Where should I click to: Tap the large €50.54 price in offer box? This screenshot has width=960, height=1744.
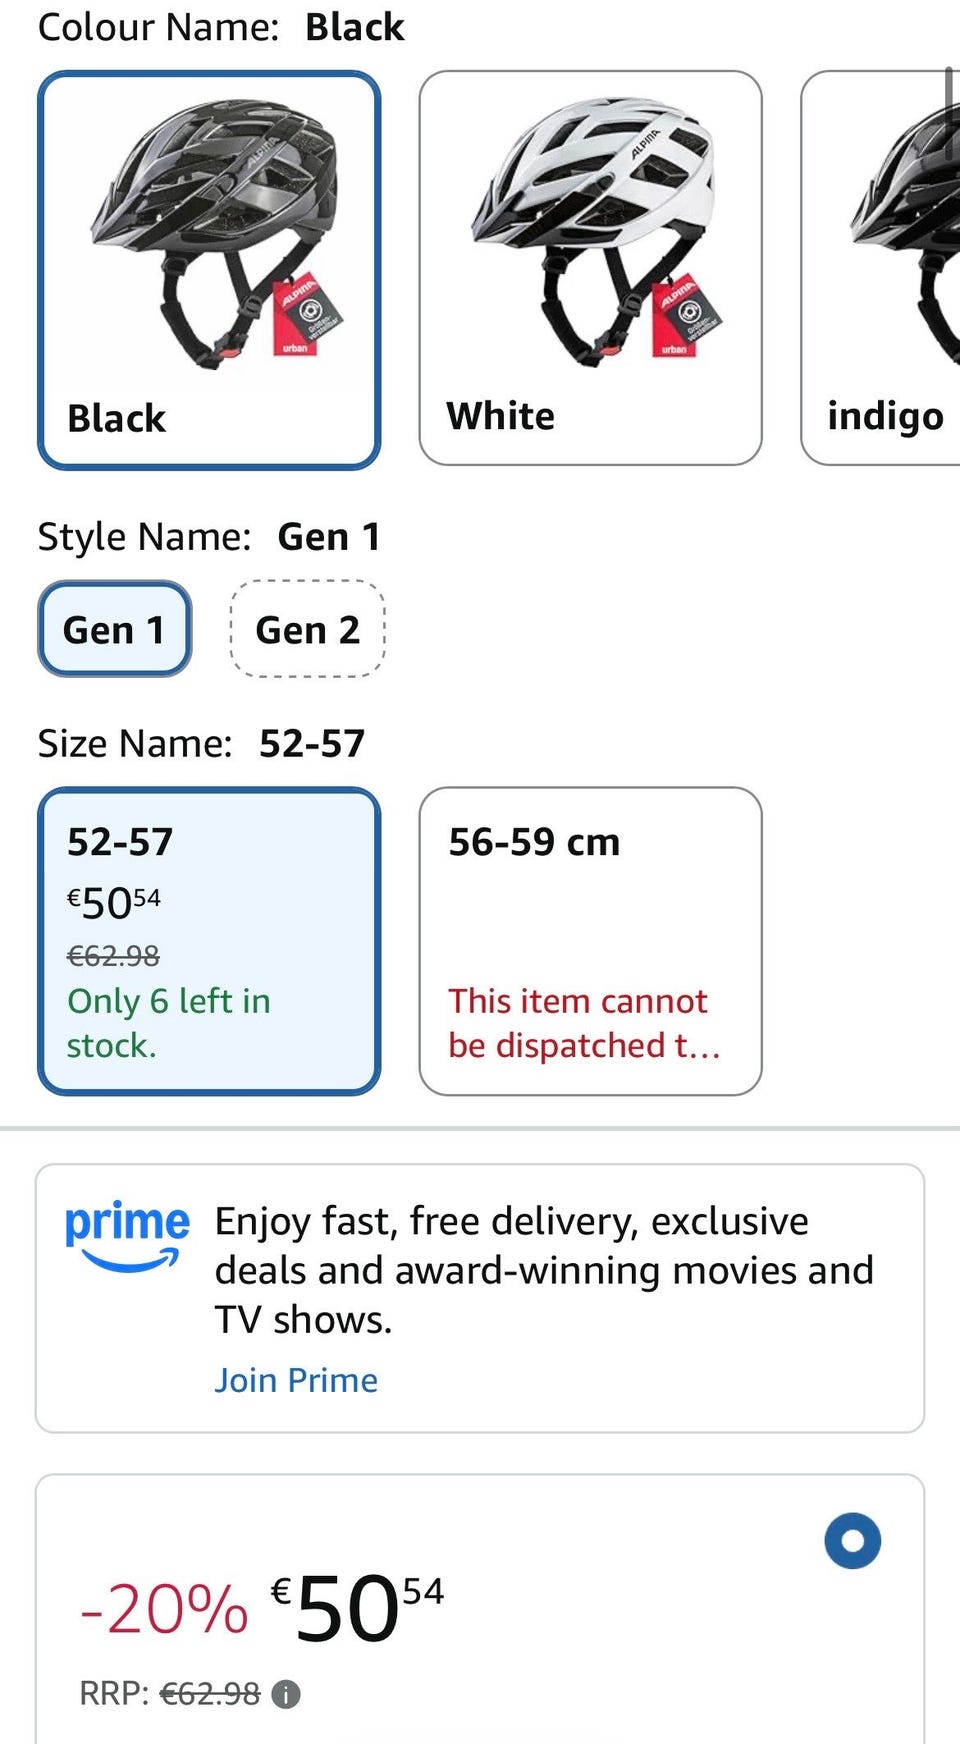(x=358, y=1607)
